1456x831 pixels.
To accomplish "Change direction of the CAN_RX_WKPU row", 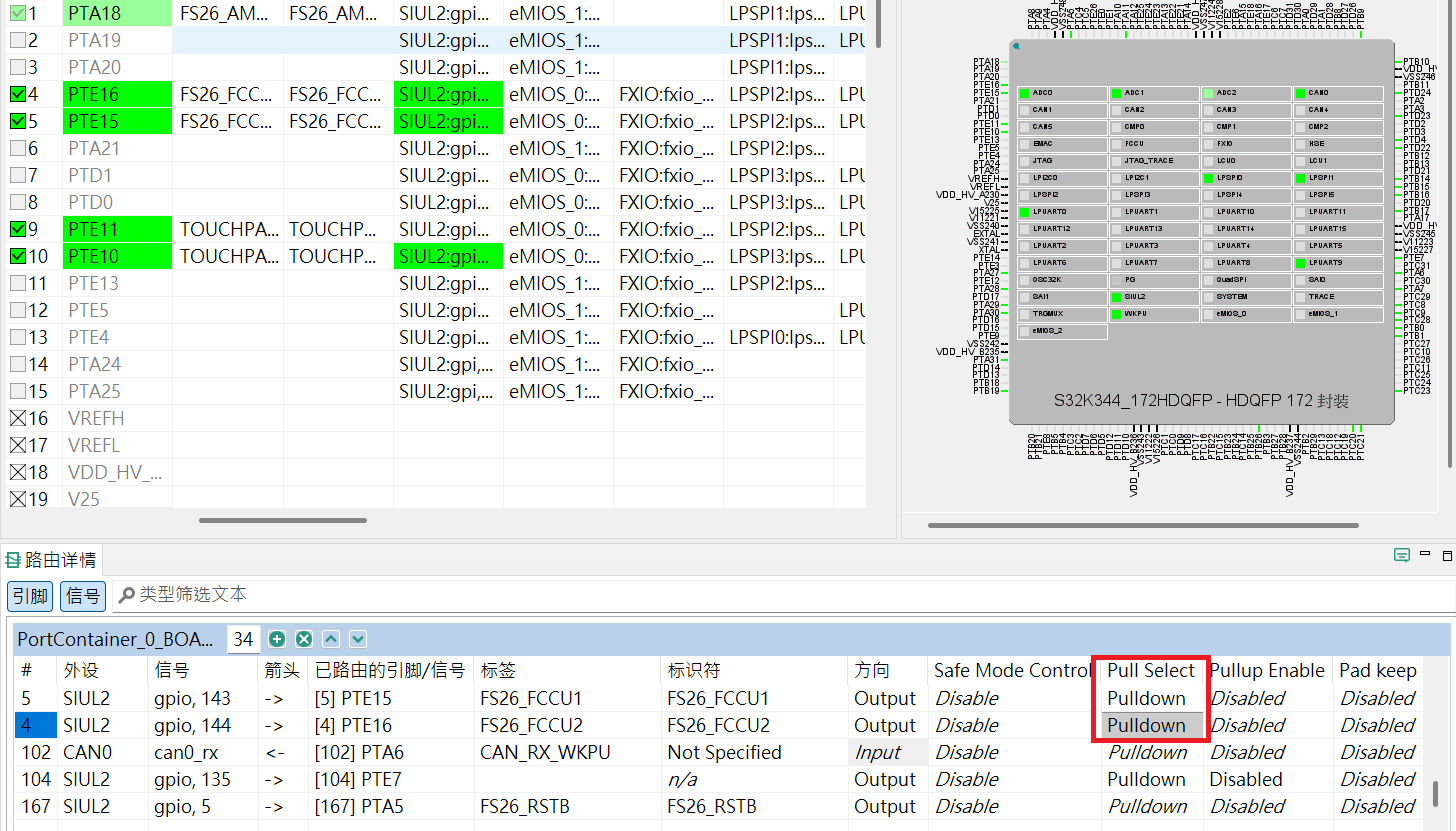I will [x=888, y=752].
